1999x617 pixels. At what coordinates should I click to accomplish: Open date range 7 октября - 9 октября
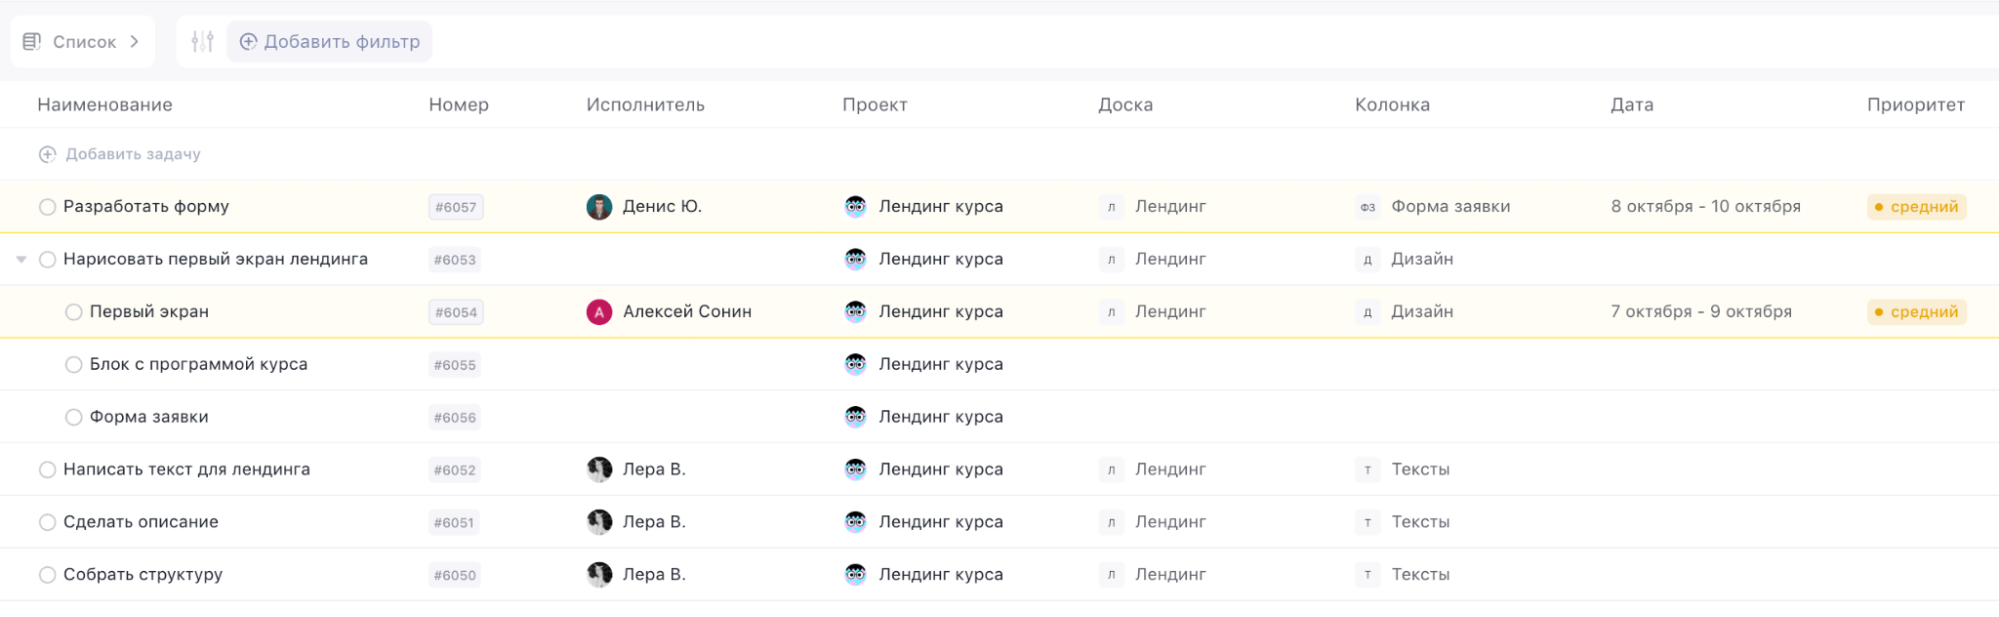coord(1701,312)
